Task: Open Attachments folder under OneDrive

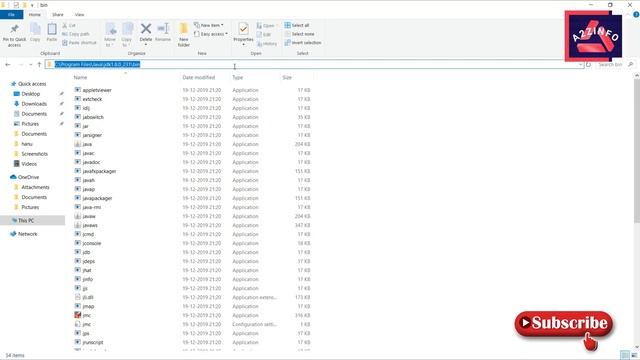Action: click(x=35, y=187)
